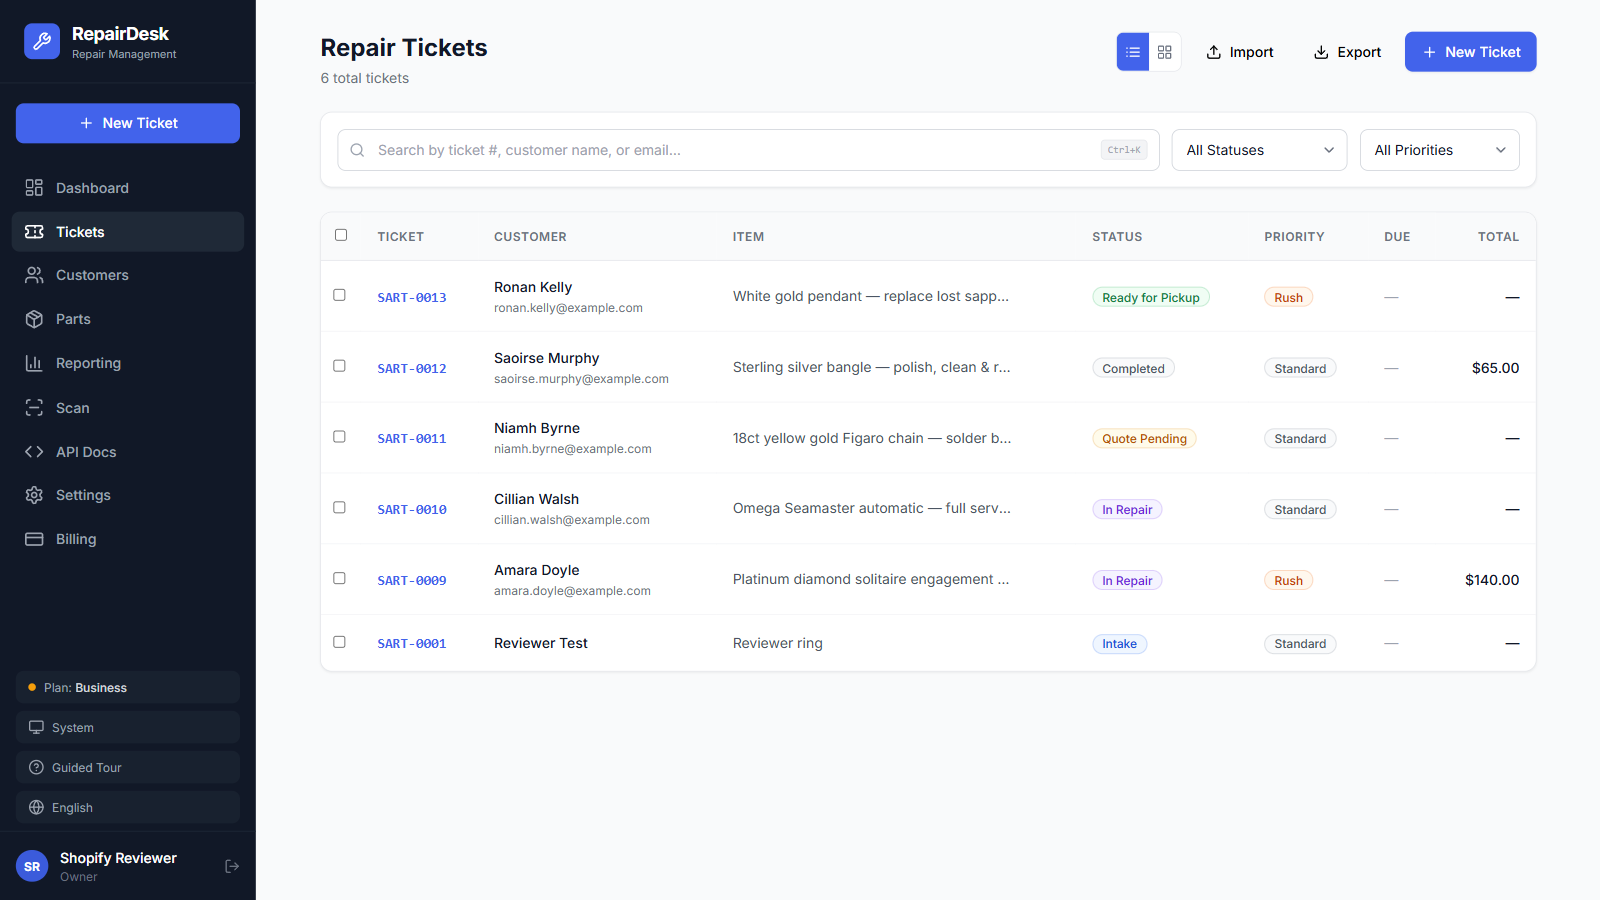Open the Scan page
The height and width of the screenshot is (900, 1600).
(128, 408)
